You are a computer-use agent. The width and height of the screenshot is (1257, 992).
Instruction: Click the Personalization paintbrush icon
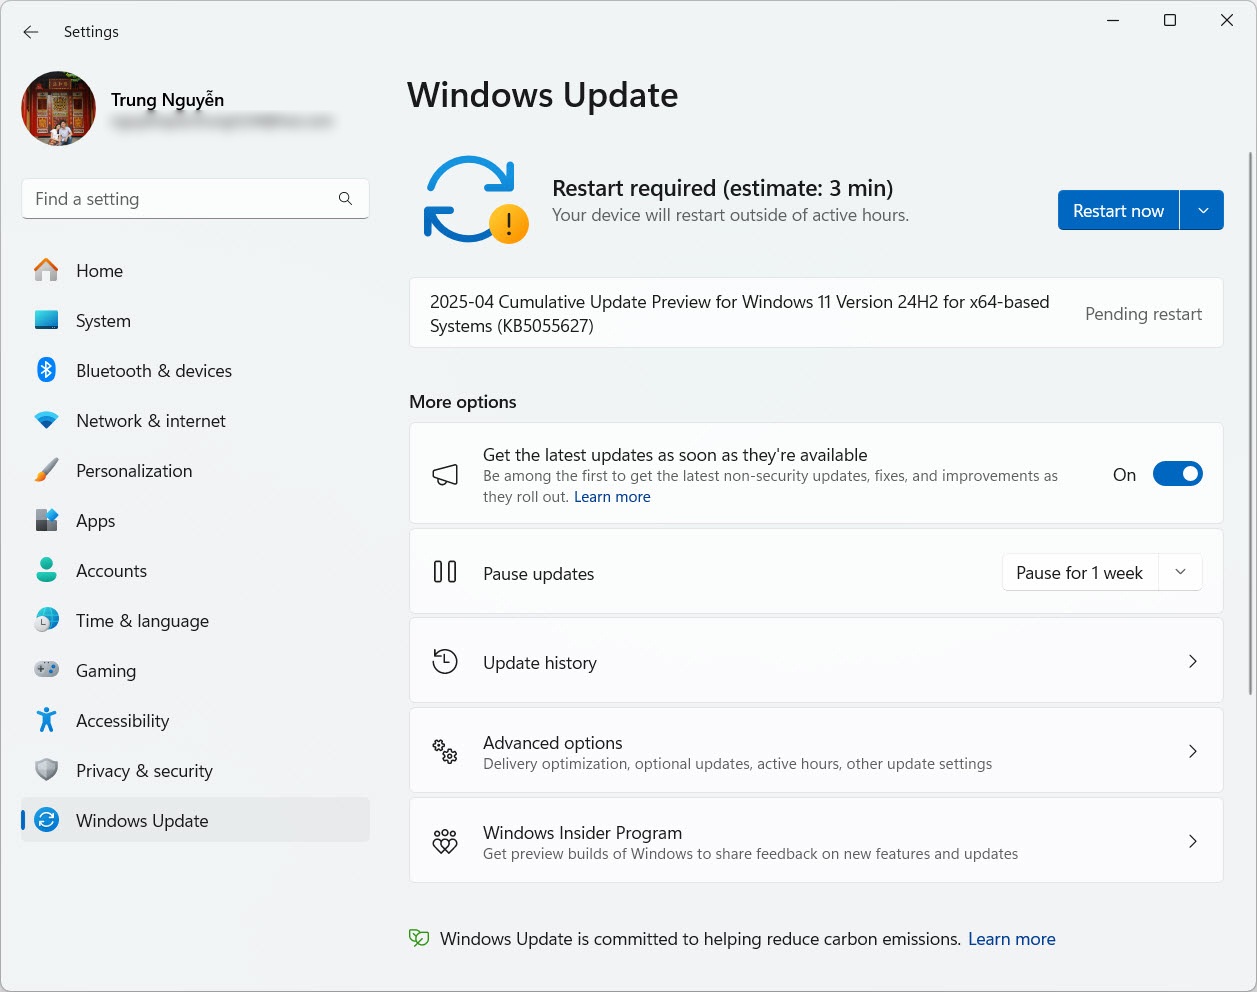(46, 470)
